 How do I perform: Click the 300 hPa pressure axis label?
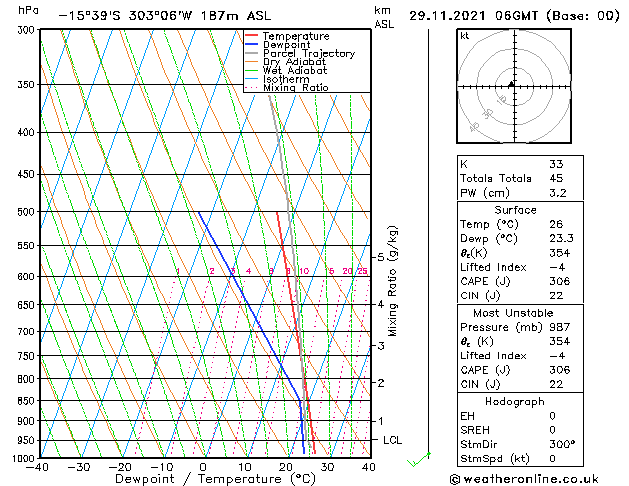click(26, 30)
